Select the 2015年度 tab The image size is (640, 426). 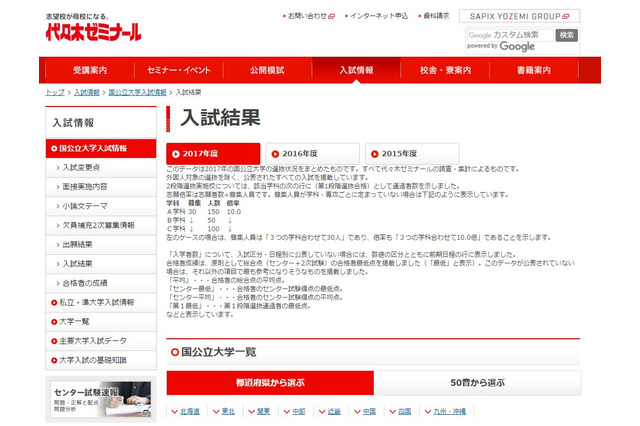412,154
